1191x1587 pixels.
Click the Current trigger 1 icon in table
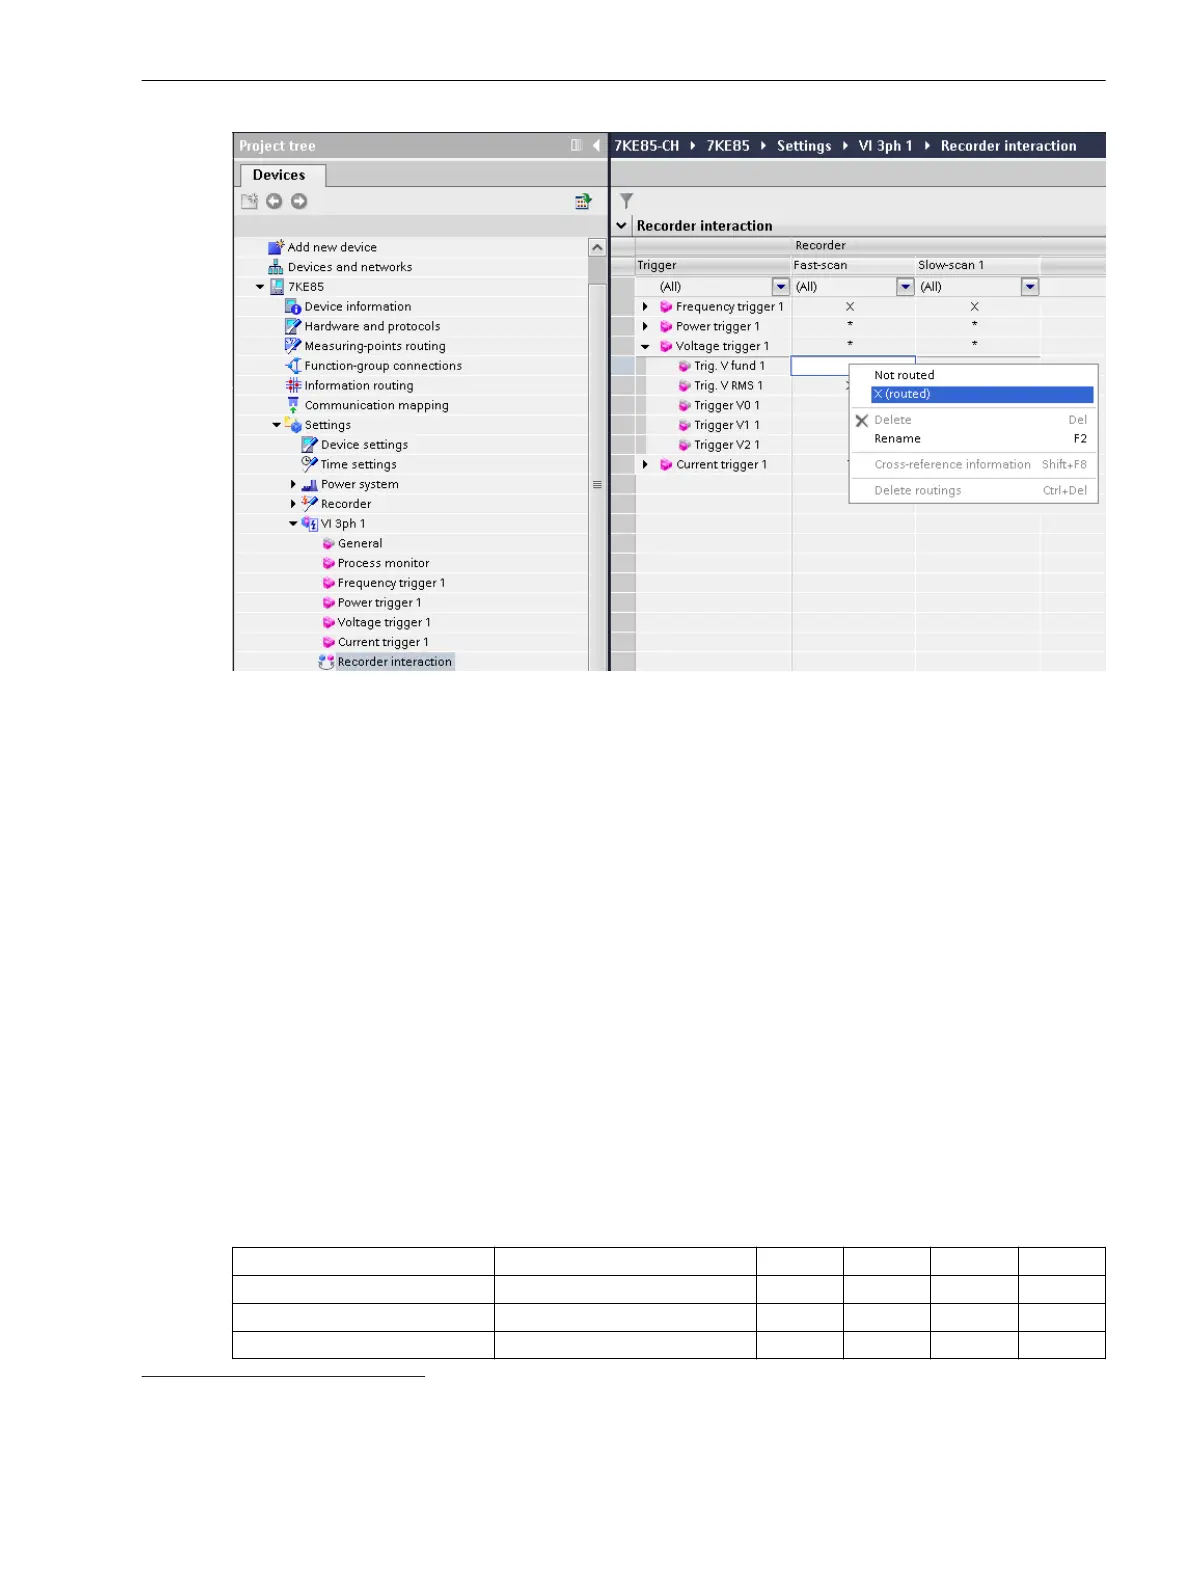666,465
